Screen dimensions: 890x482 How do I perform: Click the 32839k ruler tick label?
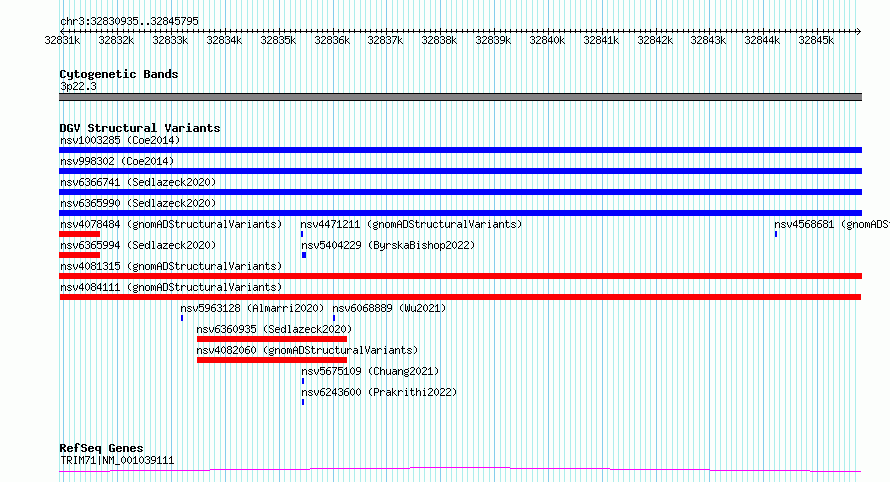[x=493, y=40]
